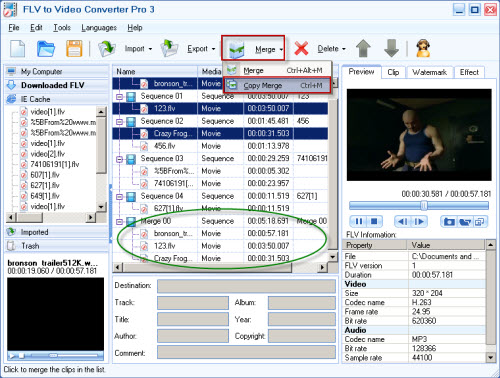Viewport: 500px width, 378px height.
Task: Switch to the Effect tab
Action: 469,72
